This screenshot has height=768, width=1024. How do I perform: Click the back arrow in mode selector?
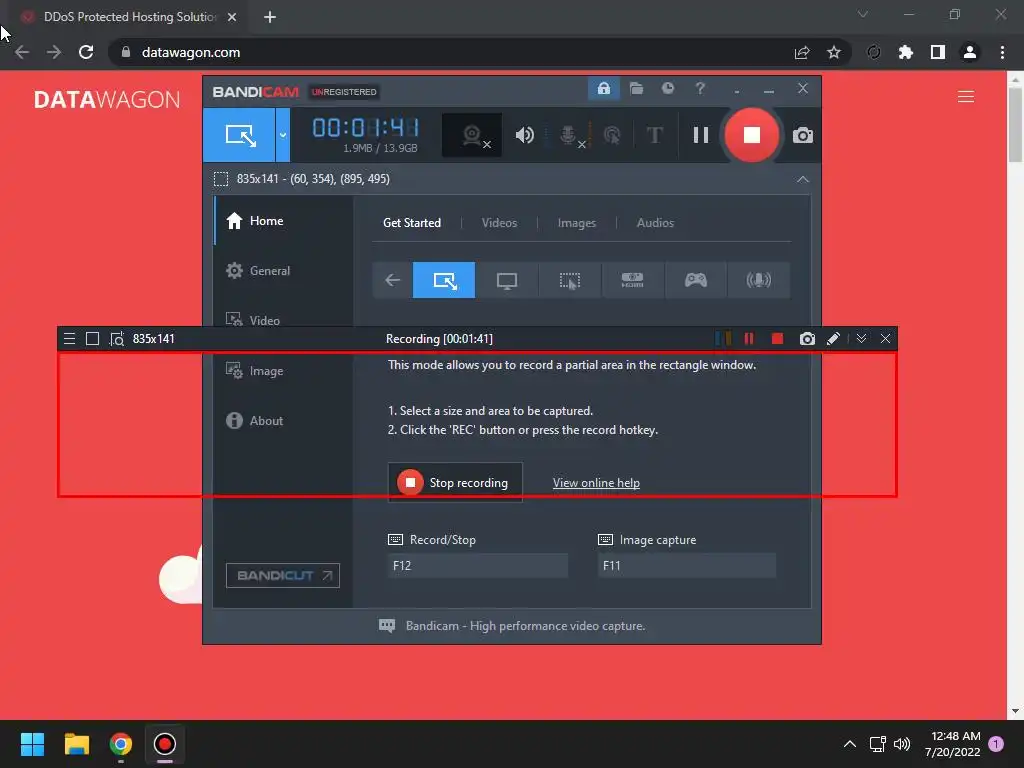coord(392,280)
